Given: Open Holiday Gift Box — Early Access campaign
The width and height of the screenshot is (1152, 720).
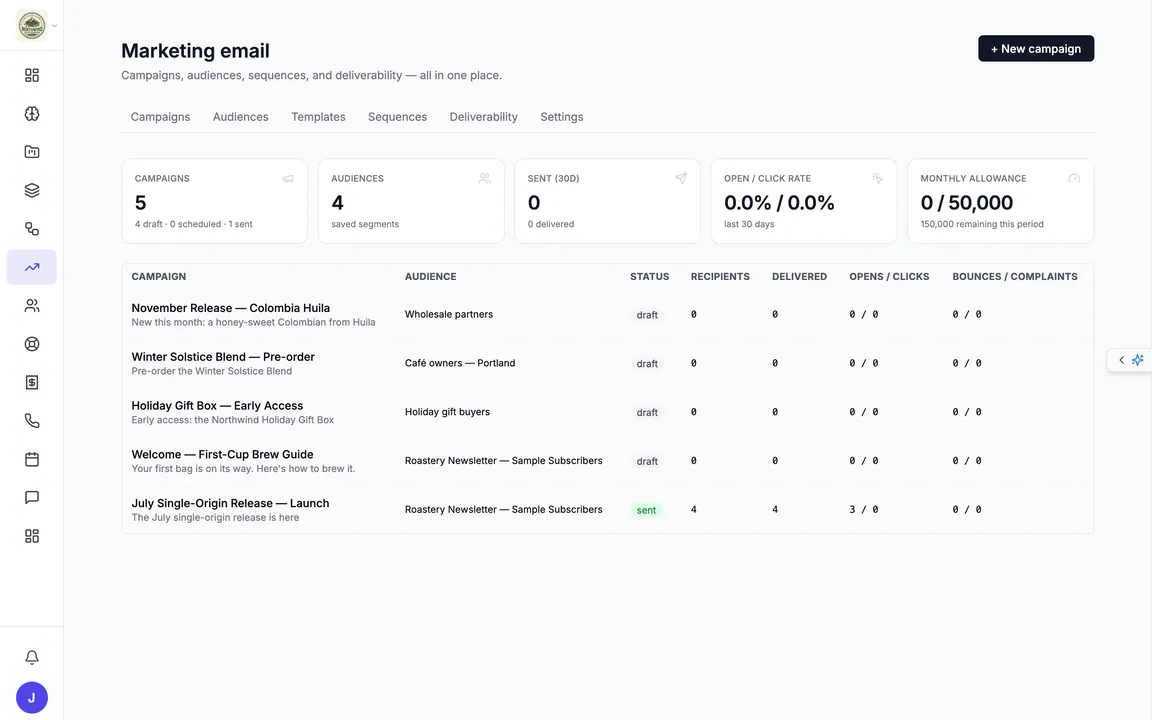Looking at the screenshot, I should coord(217,406).
